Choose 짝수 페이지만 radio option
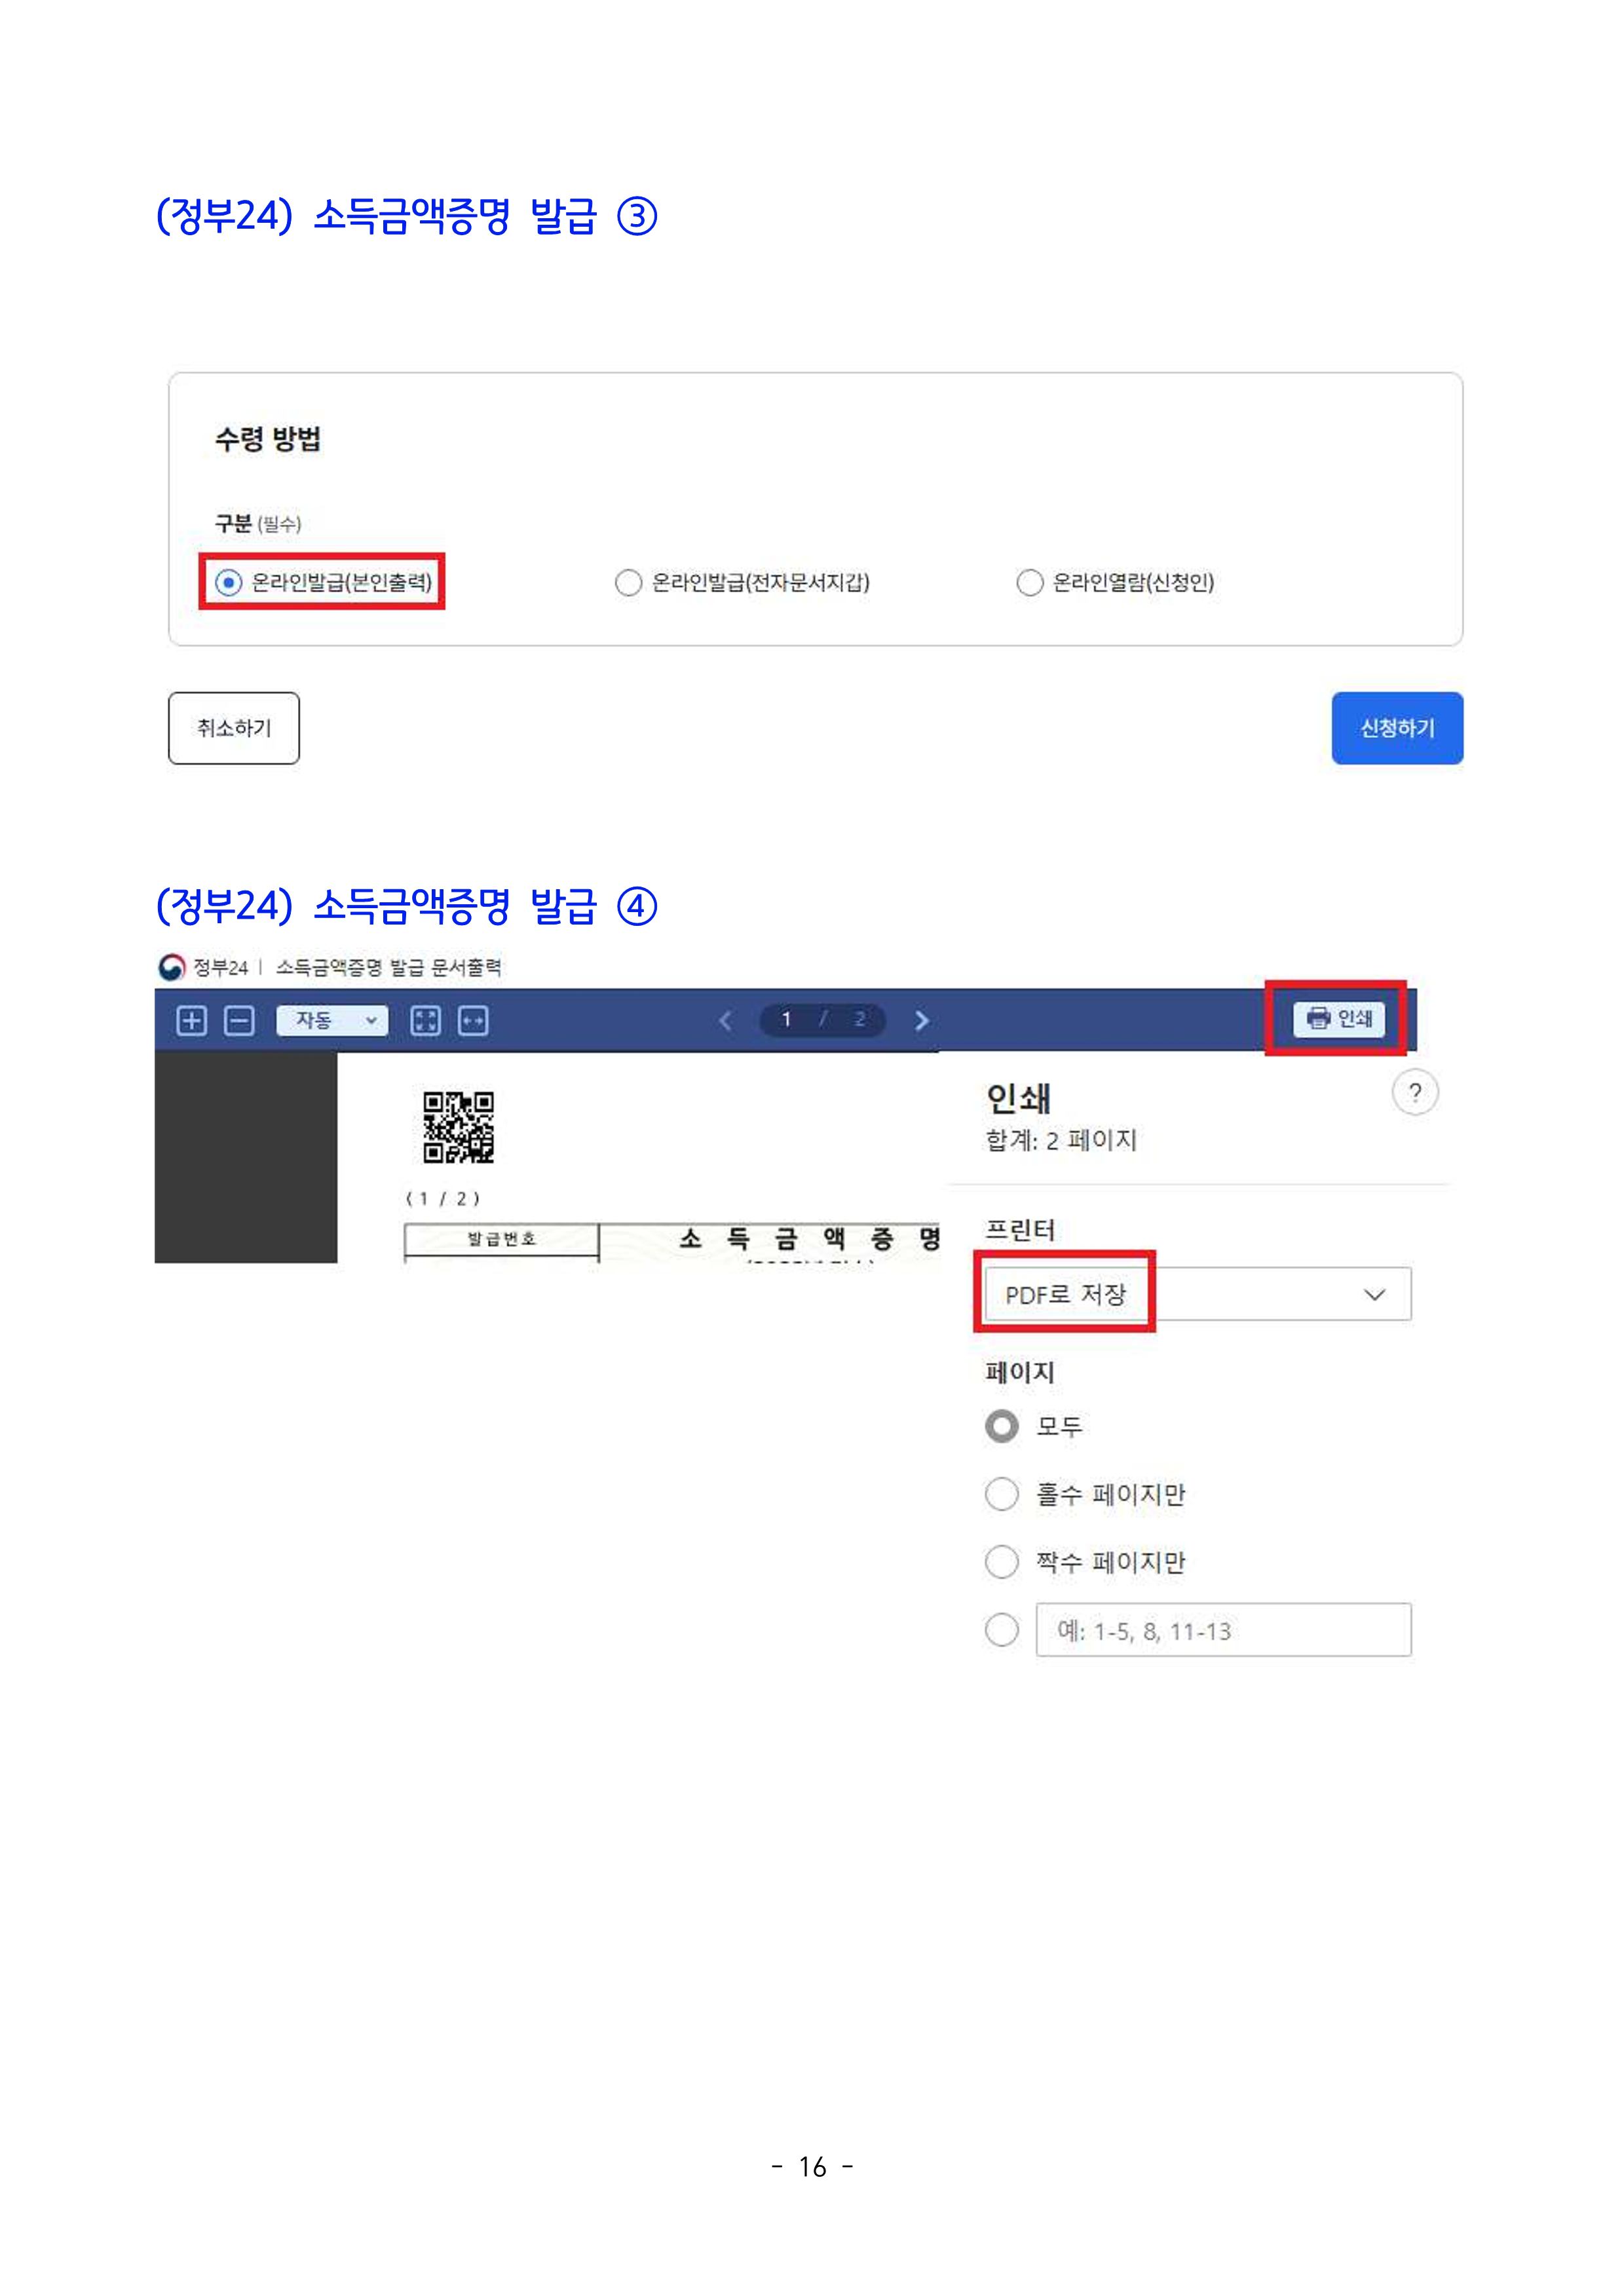 (1002, 1562)
